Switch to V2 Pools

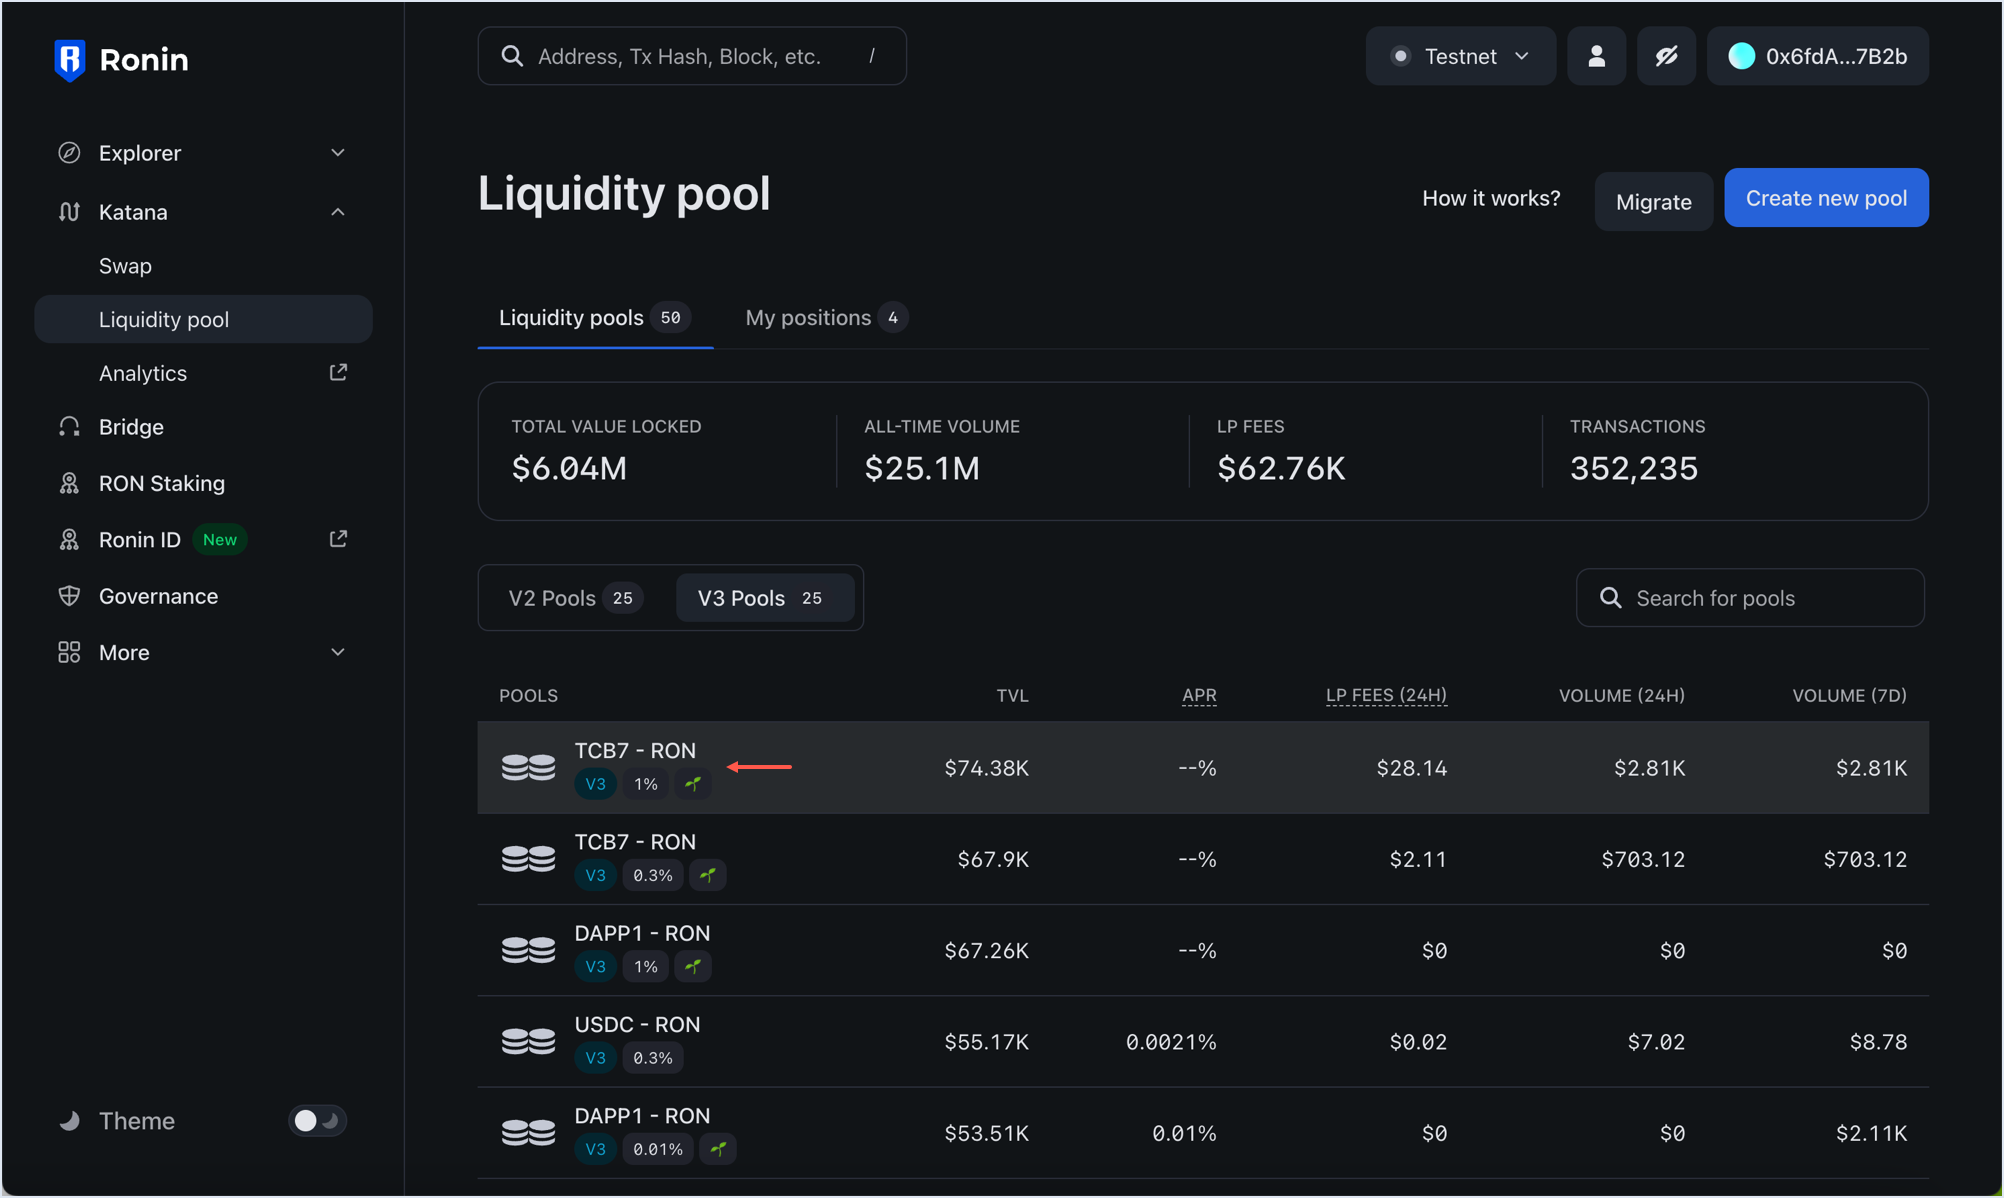574,598
